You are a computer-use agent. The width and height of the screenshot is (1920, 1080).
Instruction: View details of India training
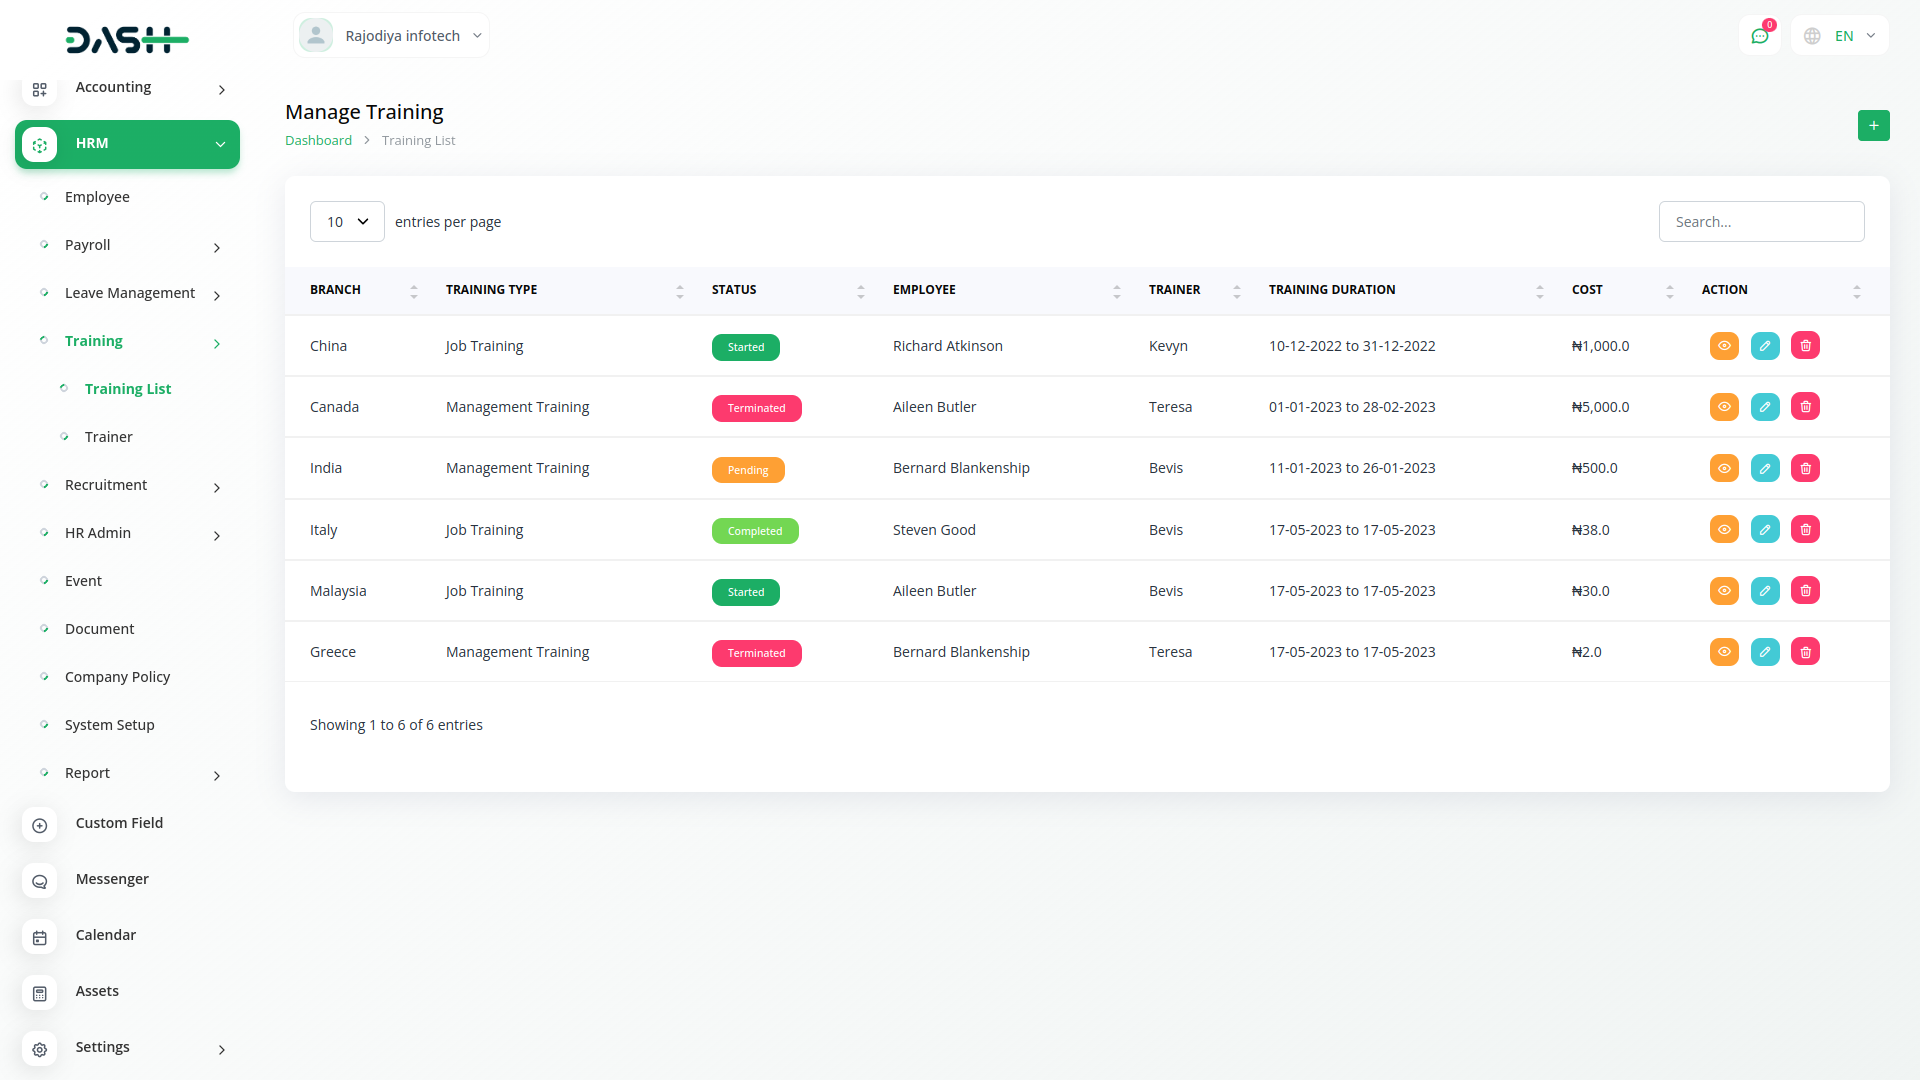tap(1724, 468)
